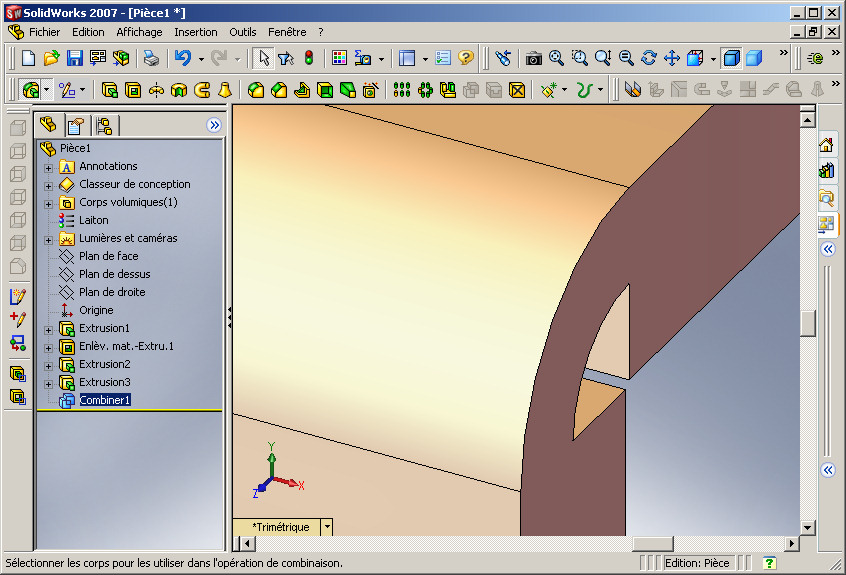Toggle Shaded with edges display
The width and height of the screenshot is (846, 575).
[732, 58]
